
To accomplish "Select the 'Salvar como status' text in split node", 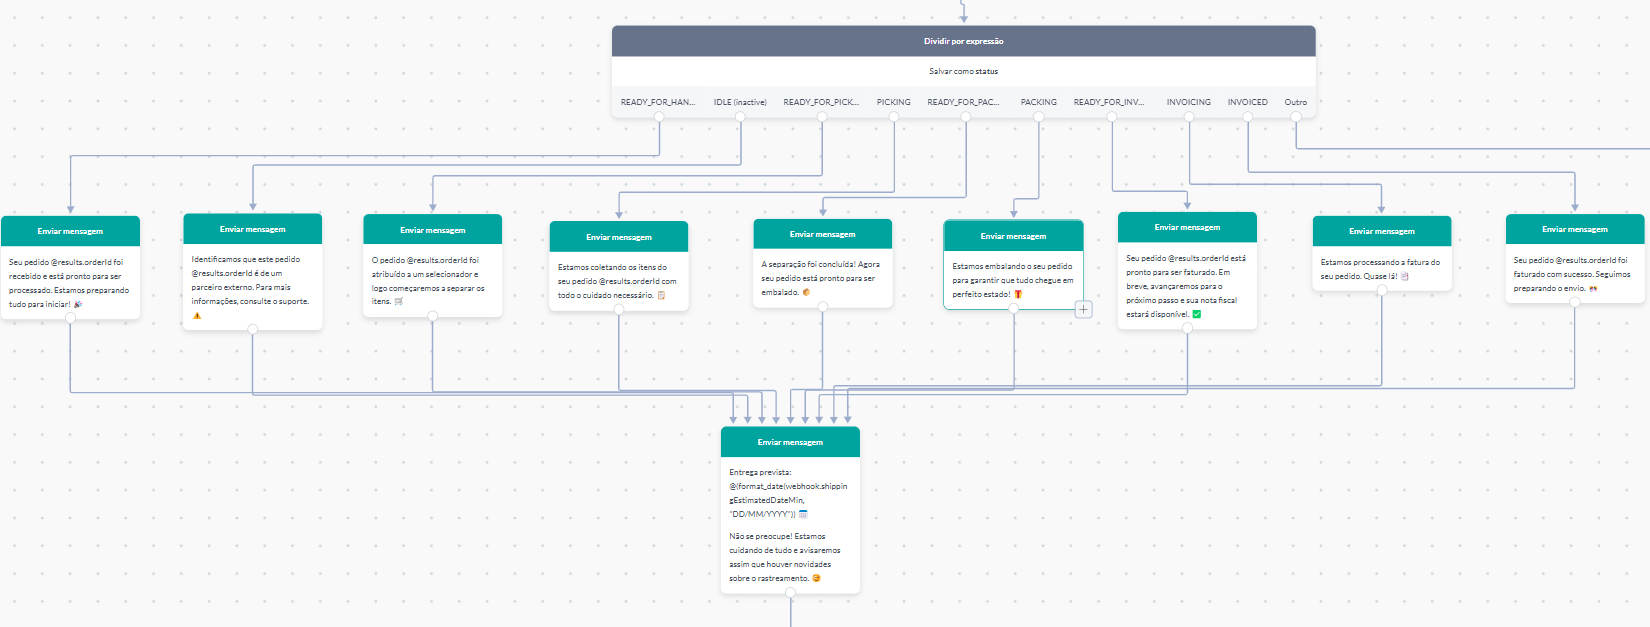I will (x=964, y=71).
